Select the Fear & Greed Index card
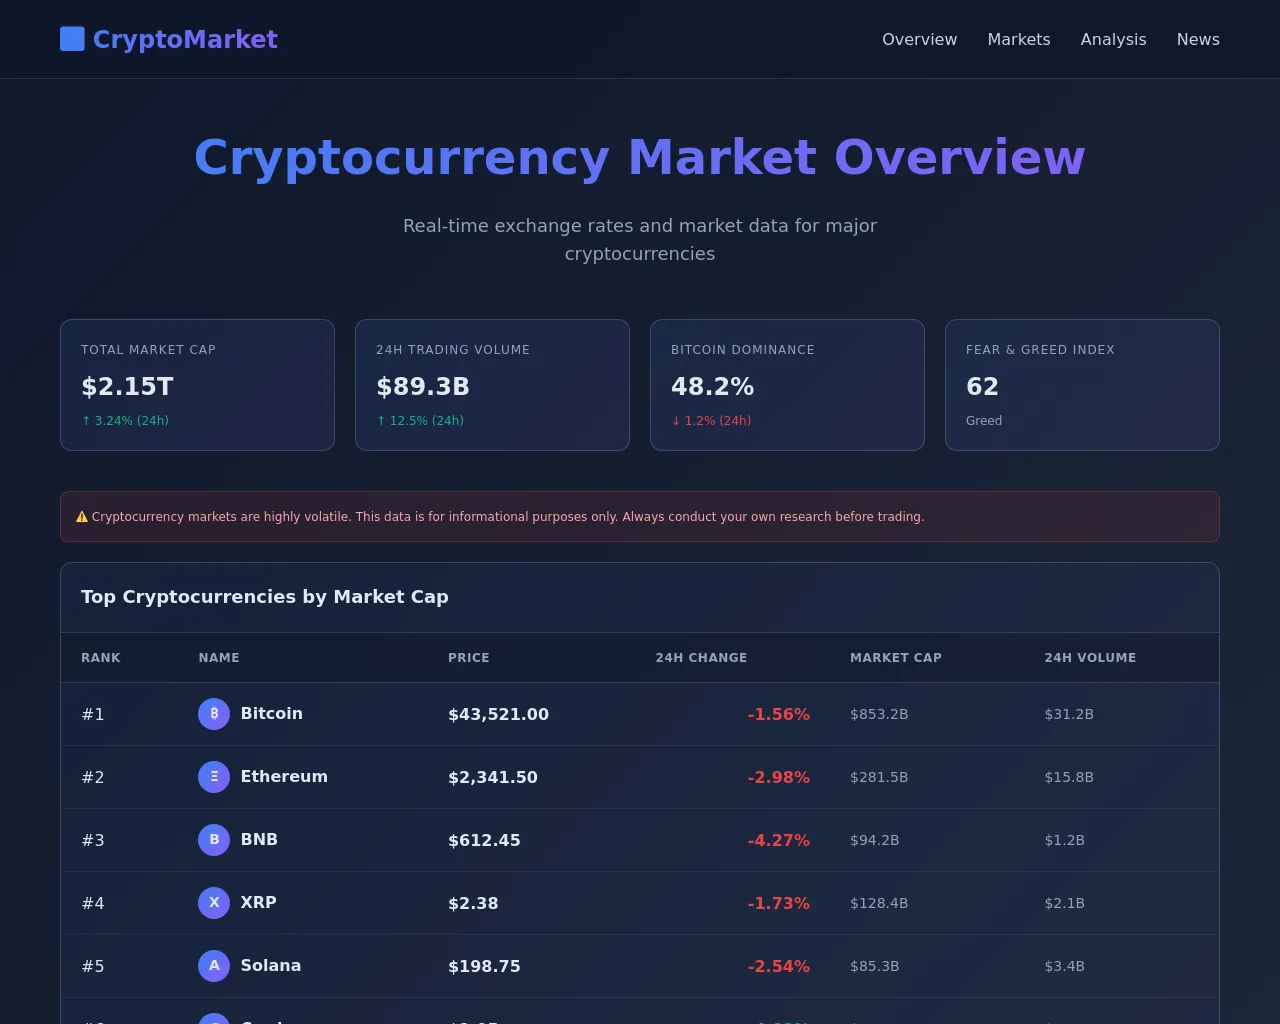This screenshot has width=1280, height=1024. pyautogui.click(x=1082, y=385)
